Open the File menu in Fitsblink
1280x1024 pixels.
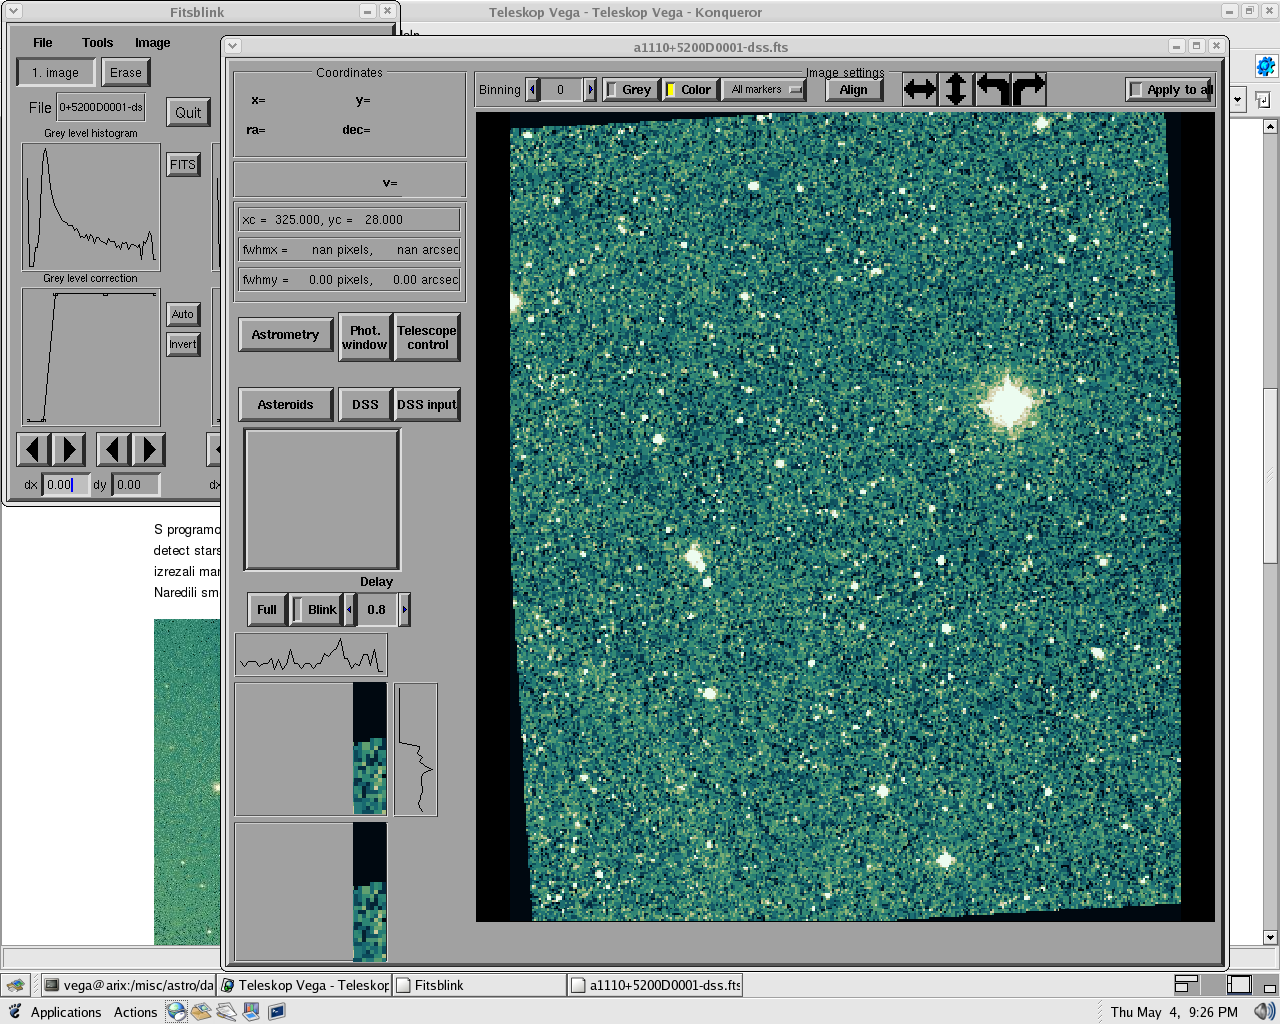[42, 42]
